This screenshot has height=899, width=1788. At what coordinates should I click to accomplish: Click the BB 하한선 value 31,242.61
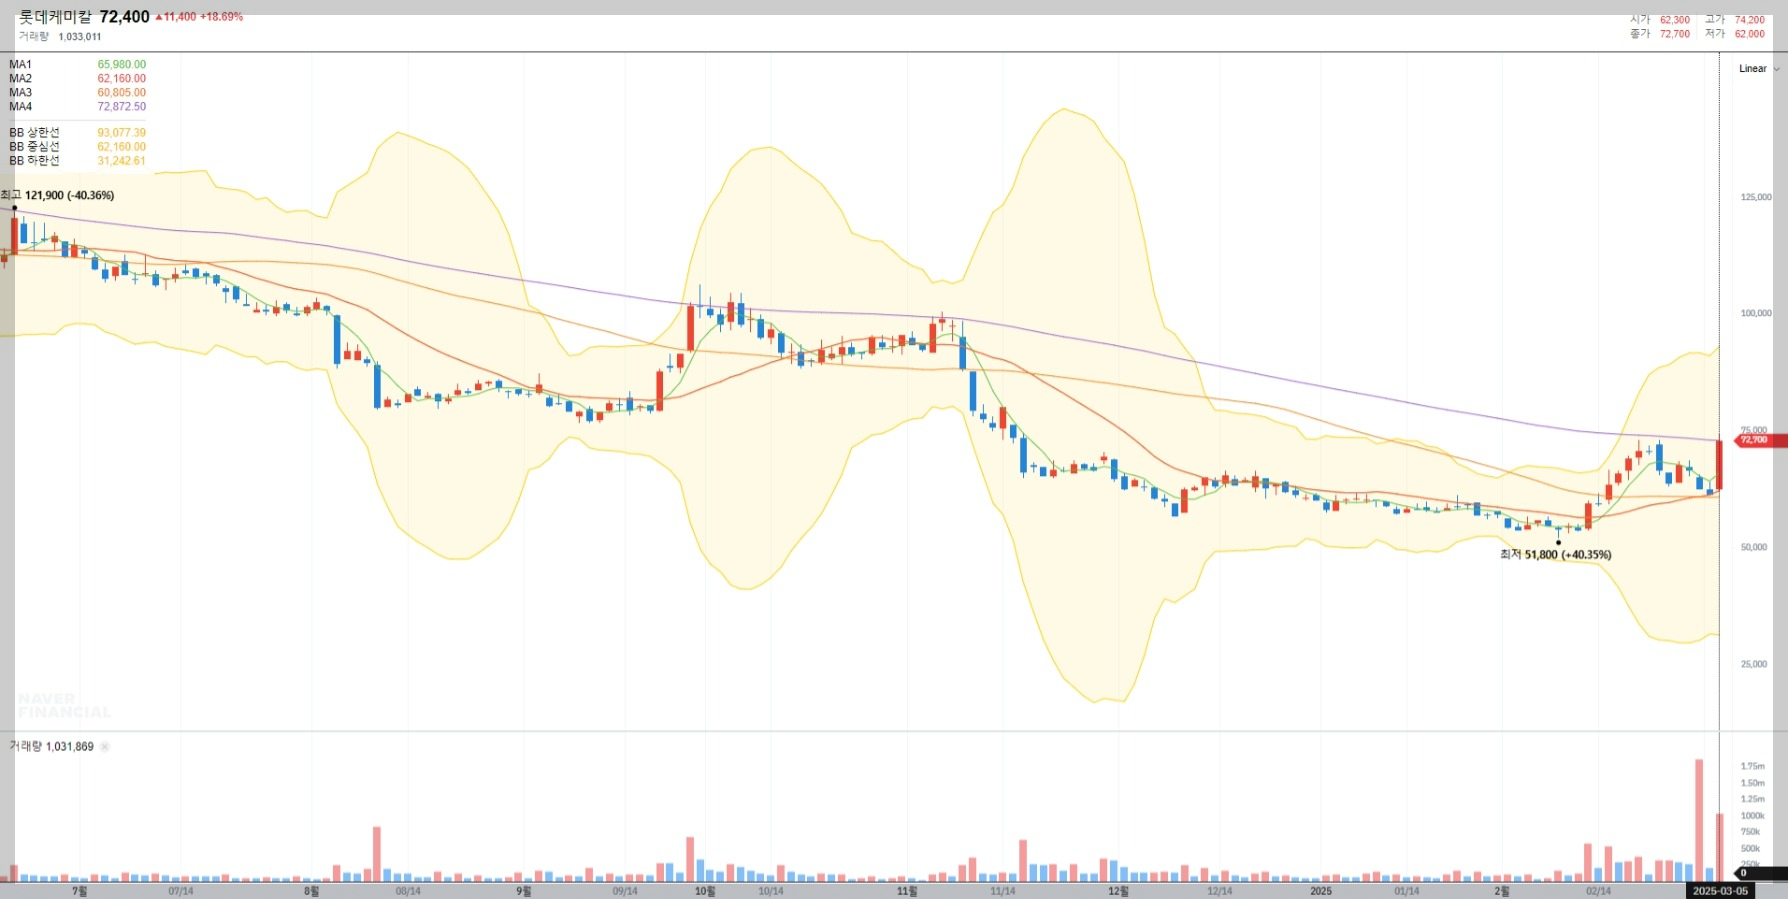122,161
